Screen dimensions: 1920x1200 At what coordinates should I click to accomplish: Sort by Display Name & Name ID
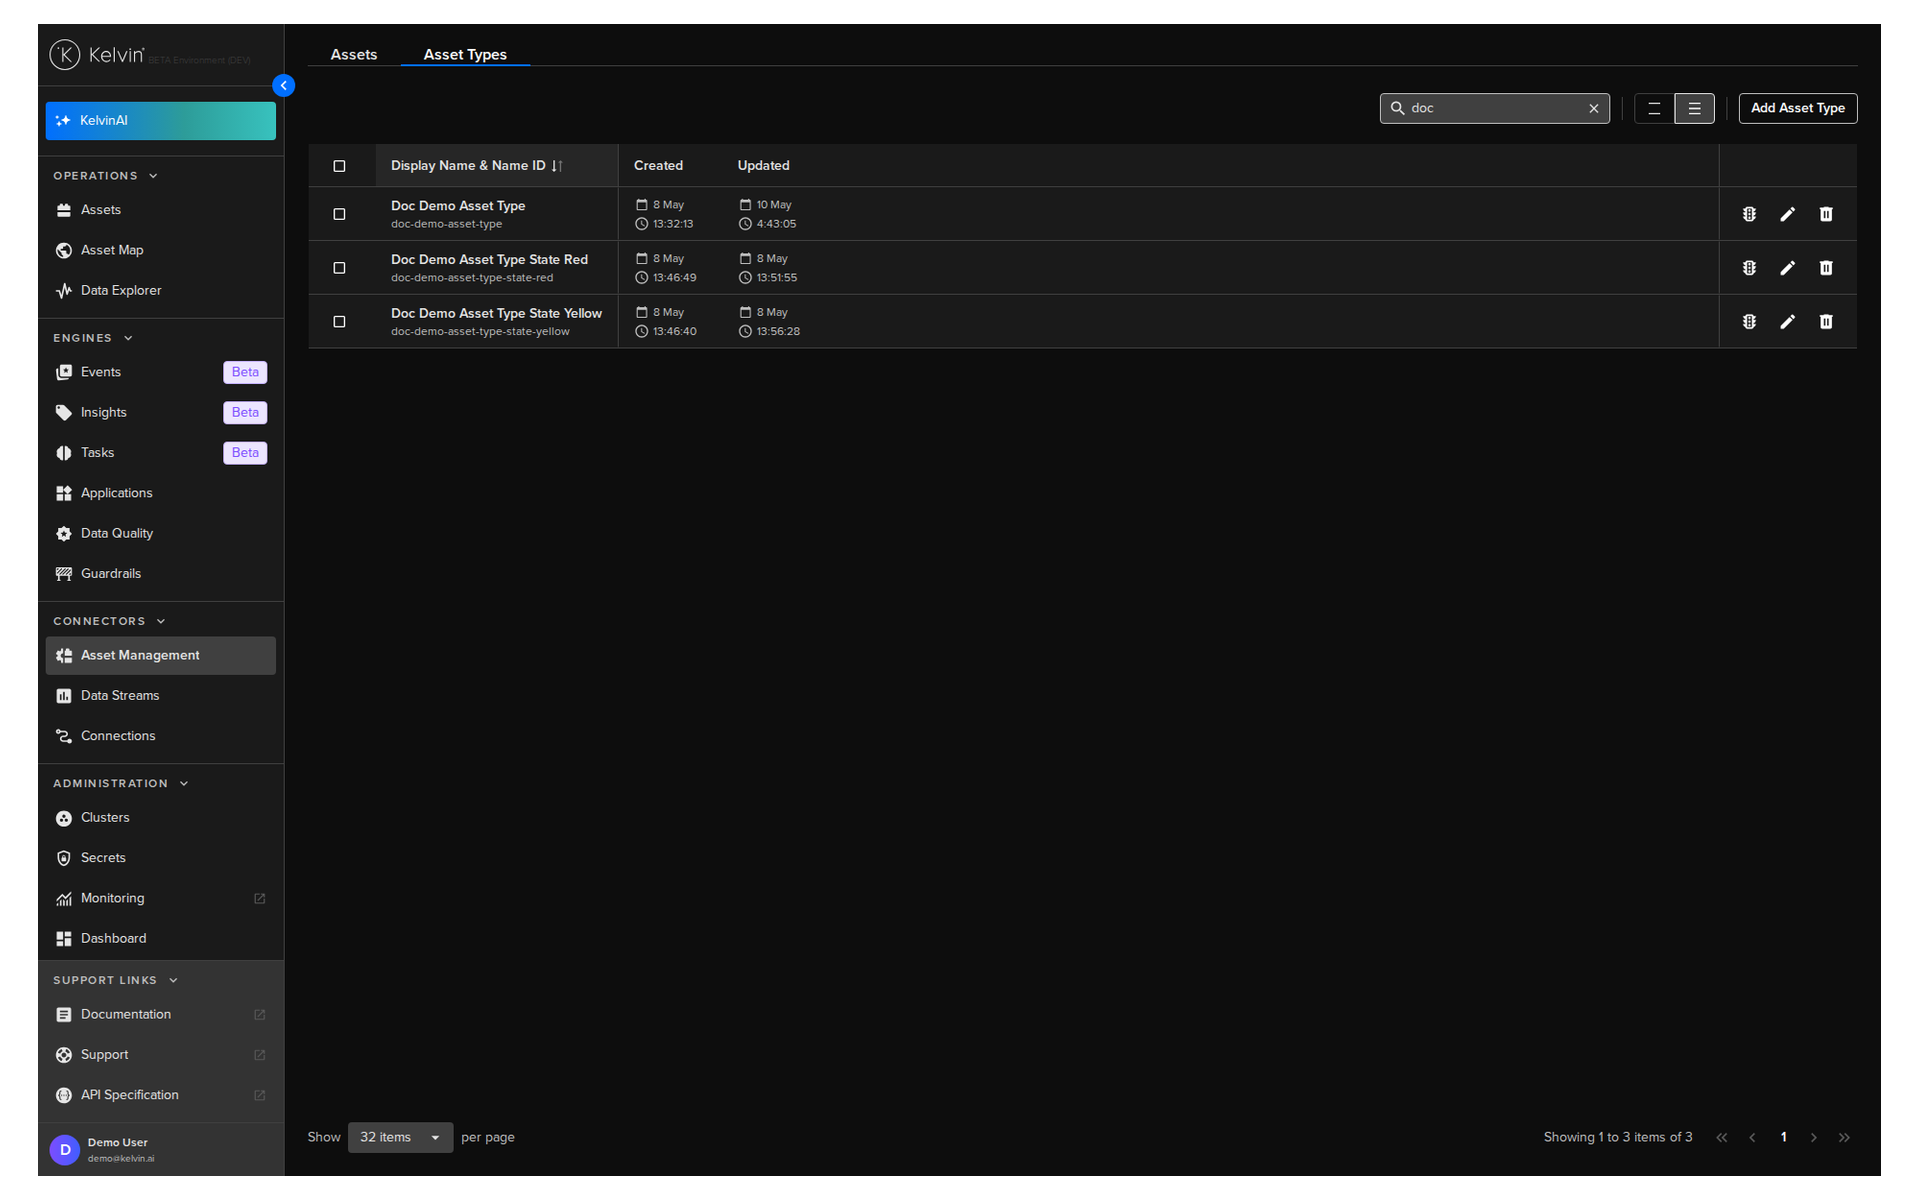point(476,166)
